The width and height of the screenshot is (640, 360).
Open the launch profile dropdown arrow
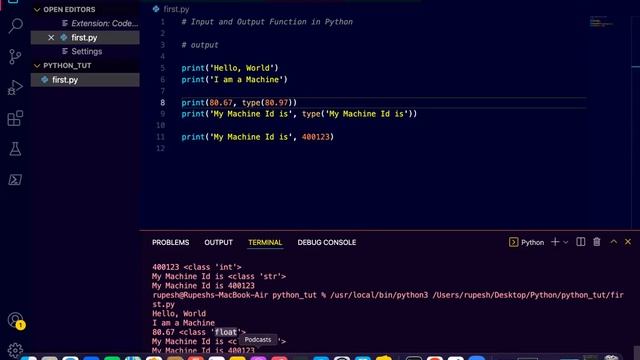[566, 242]
